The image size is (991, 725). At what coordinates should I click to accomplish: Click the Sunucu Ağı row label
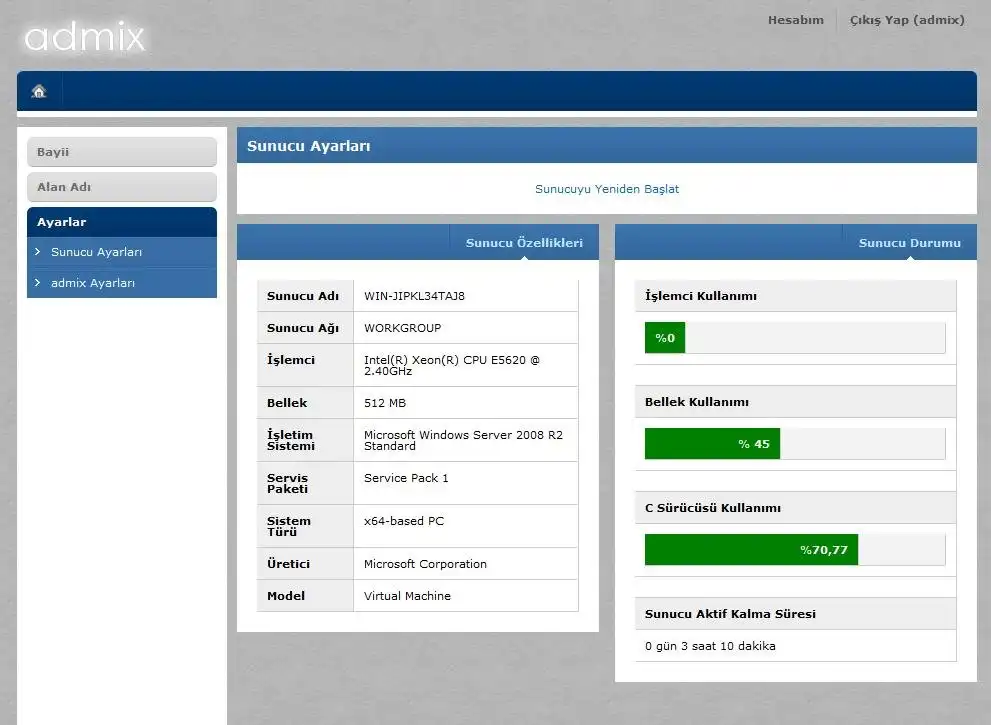[x=303, y=328]
